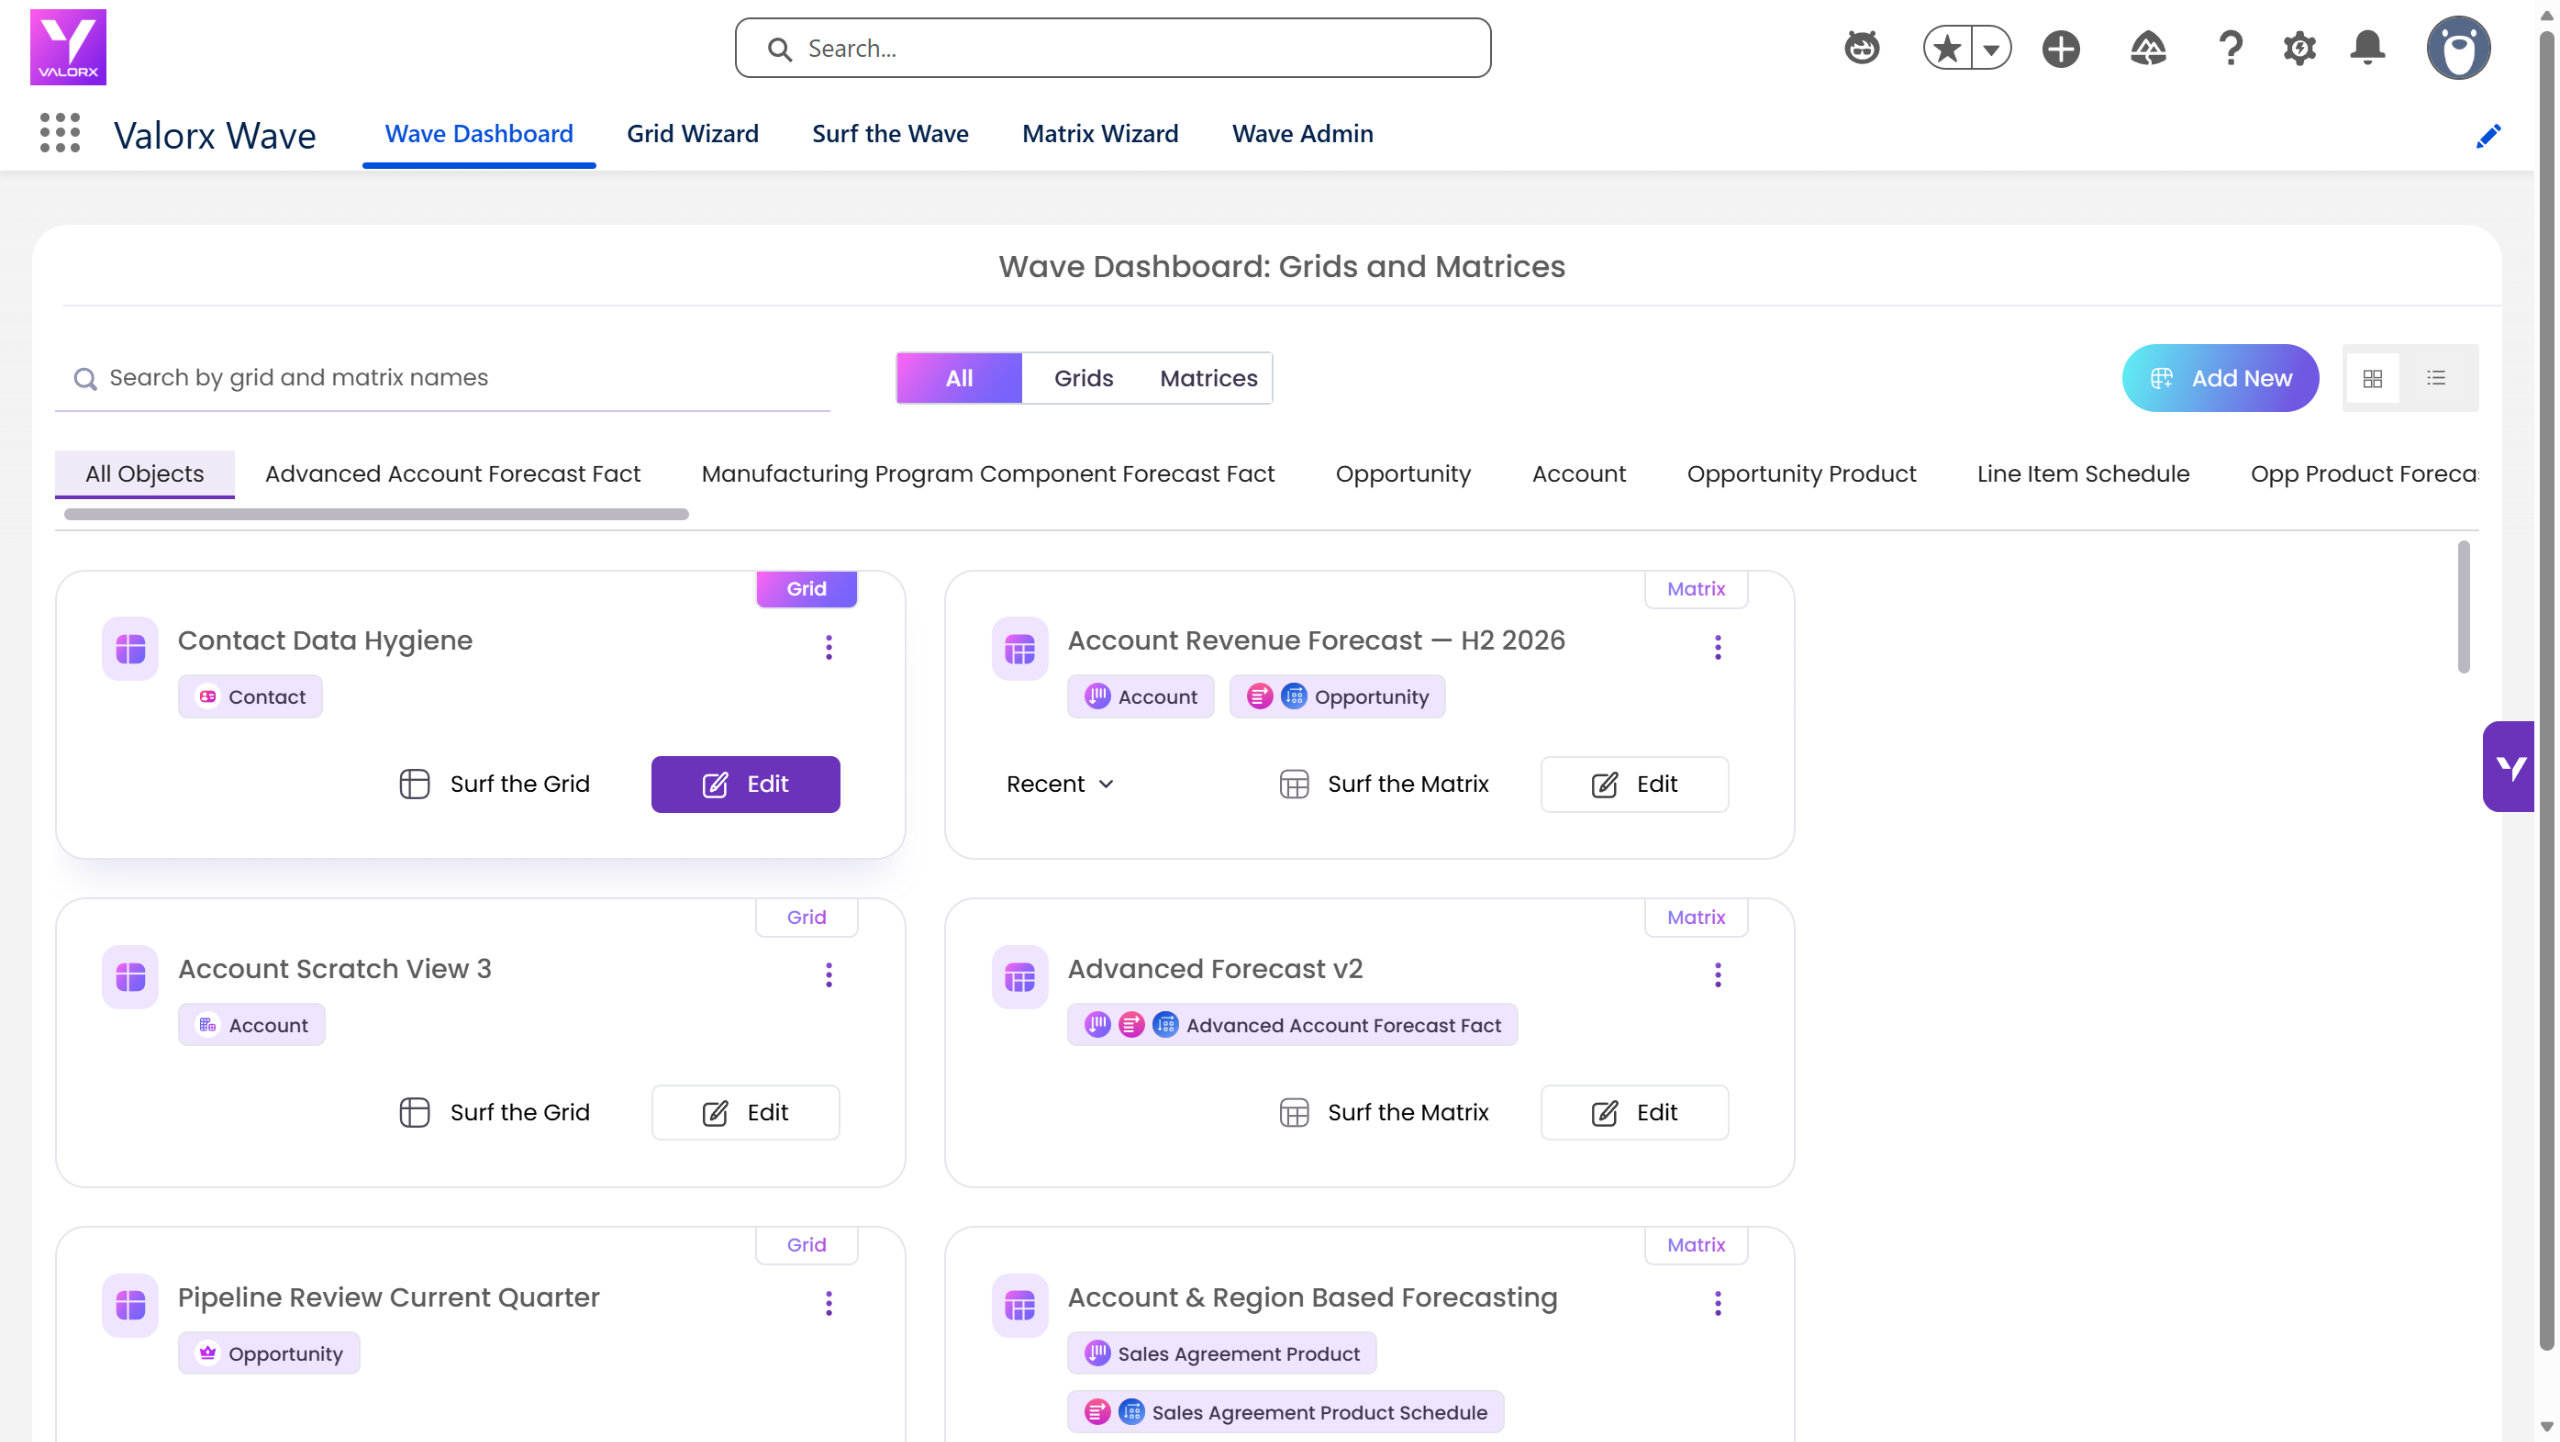Image resolution: width=2560 pixels, height=1442 pixels.
Task: Select Advanced Account Forecast Fact object tab
Action: coord(452,474)
